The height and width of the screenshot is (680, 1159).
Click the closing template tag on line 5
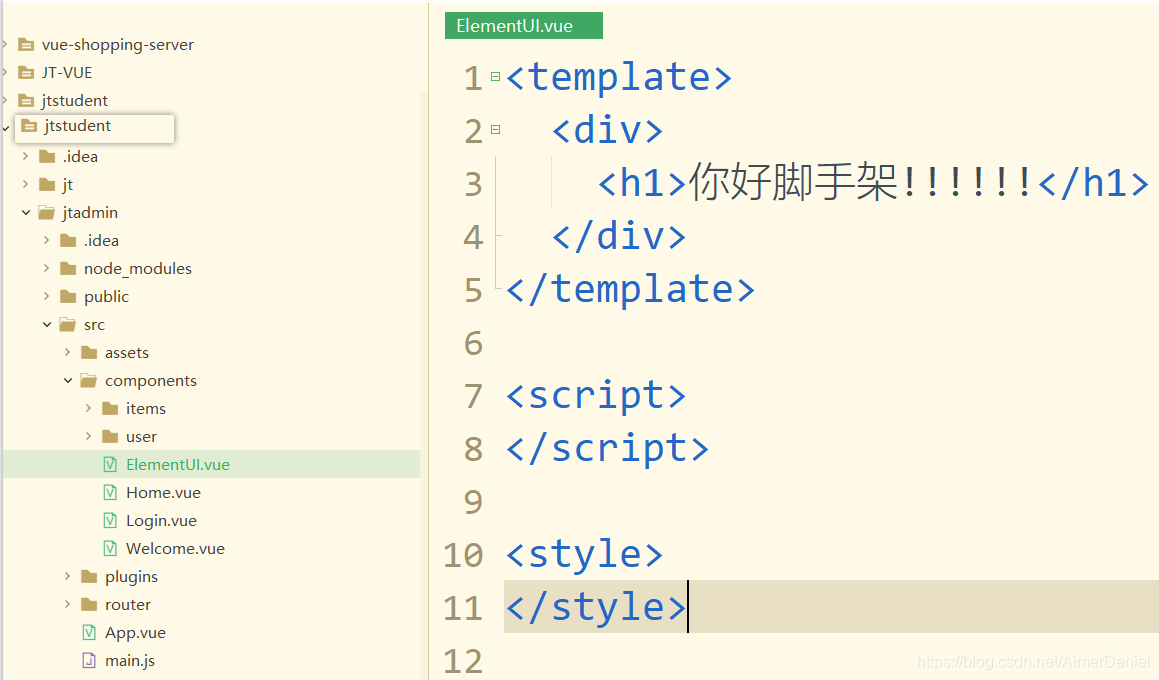point(631,289)
